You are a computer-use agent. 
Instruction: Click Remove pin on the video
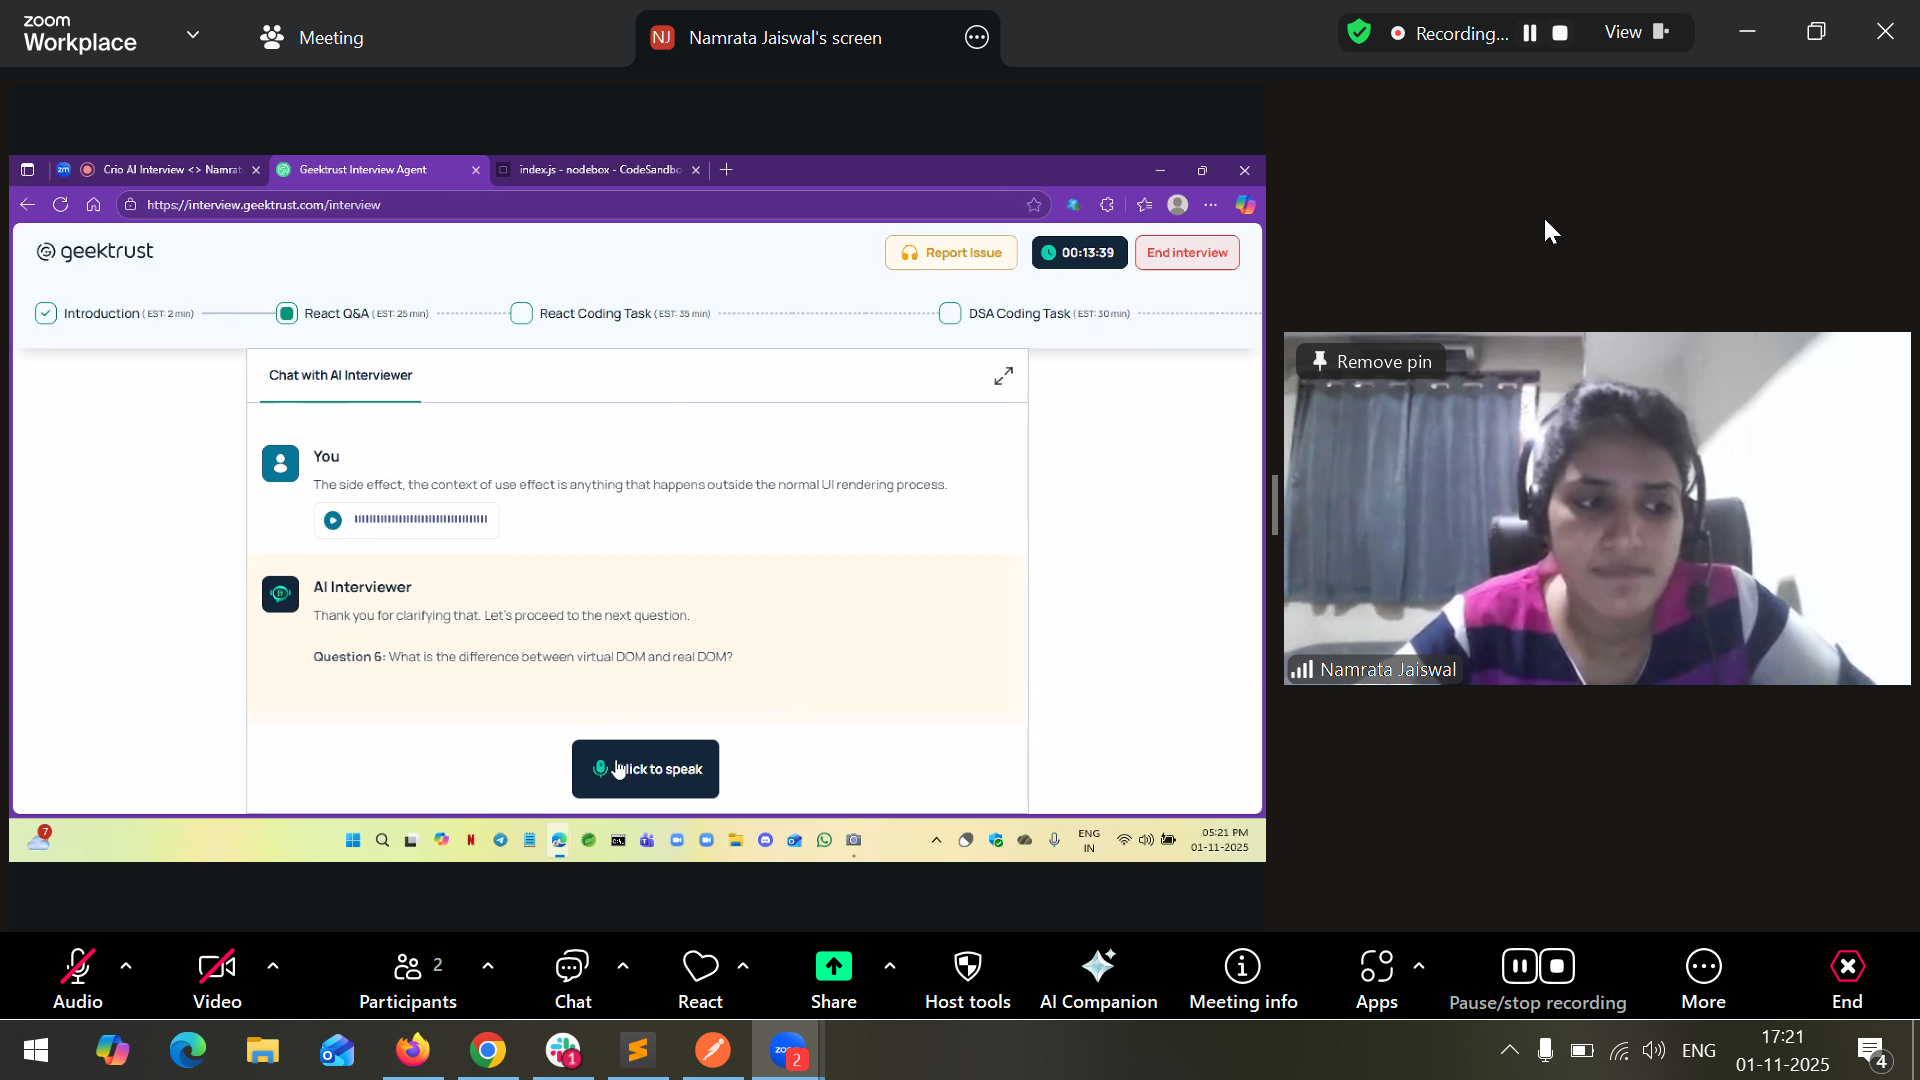tap(1373, 361)
